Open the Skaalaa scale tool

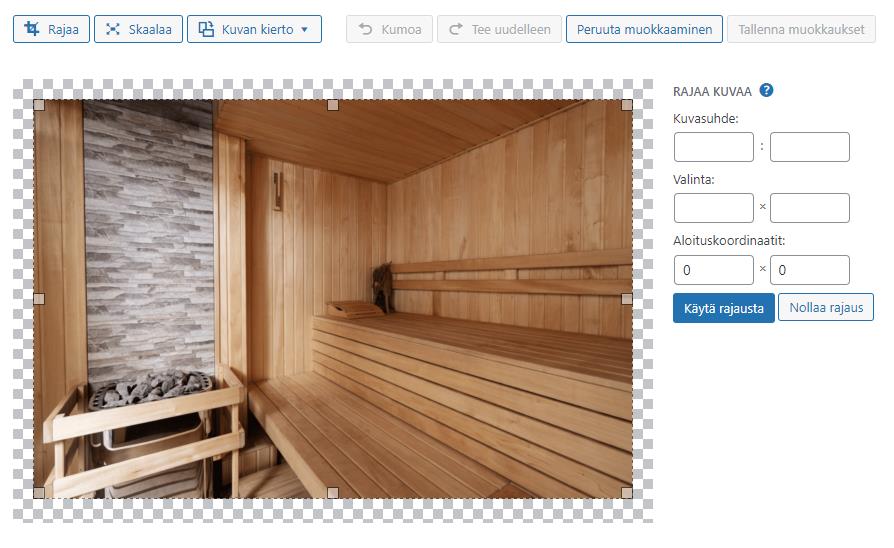(138, 30)
